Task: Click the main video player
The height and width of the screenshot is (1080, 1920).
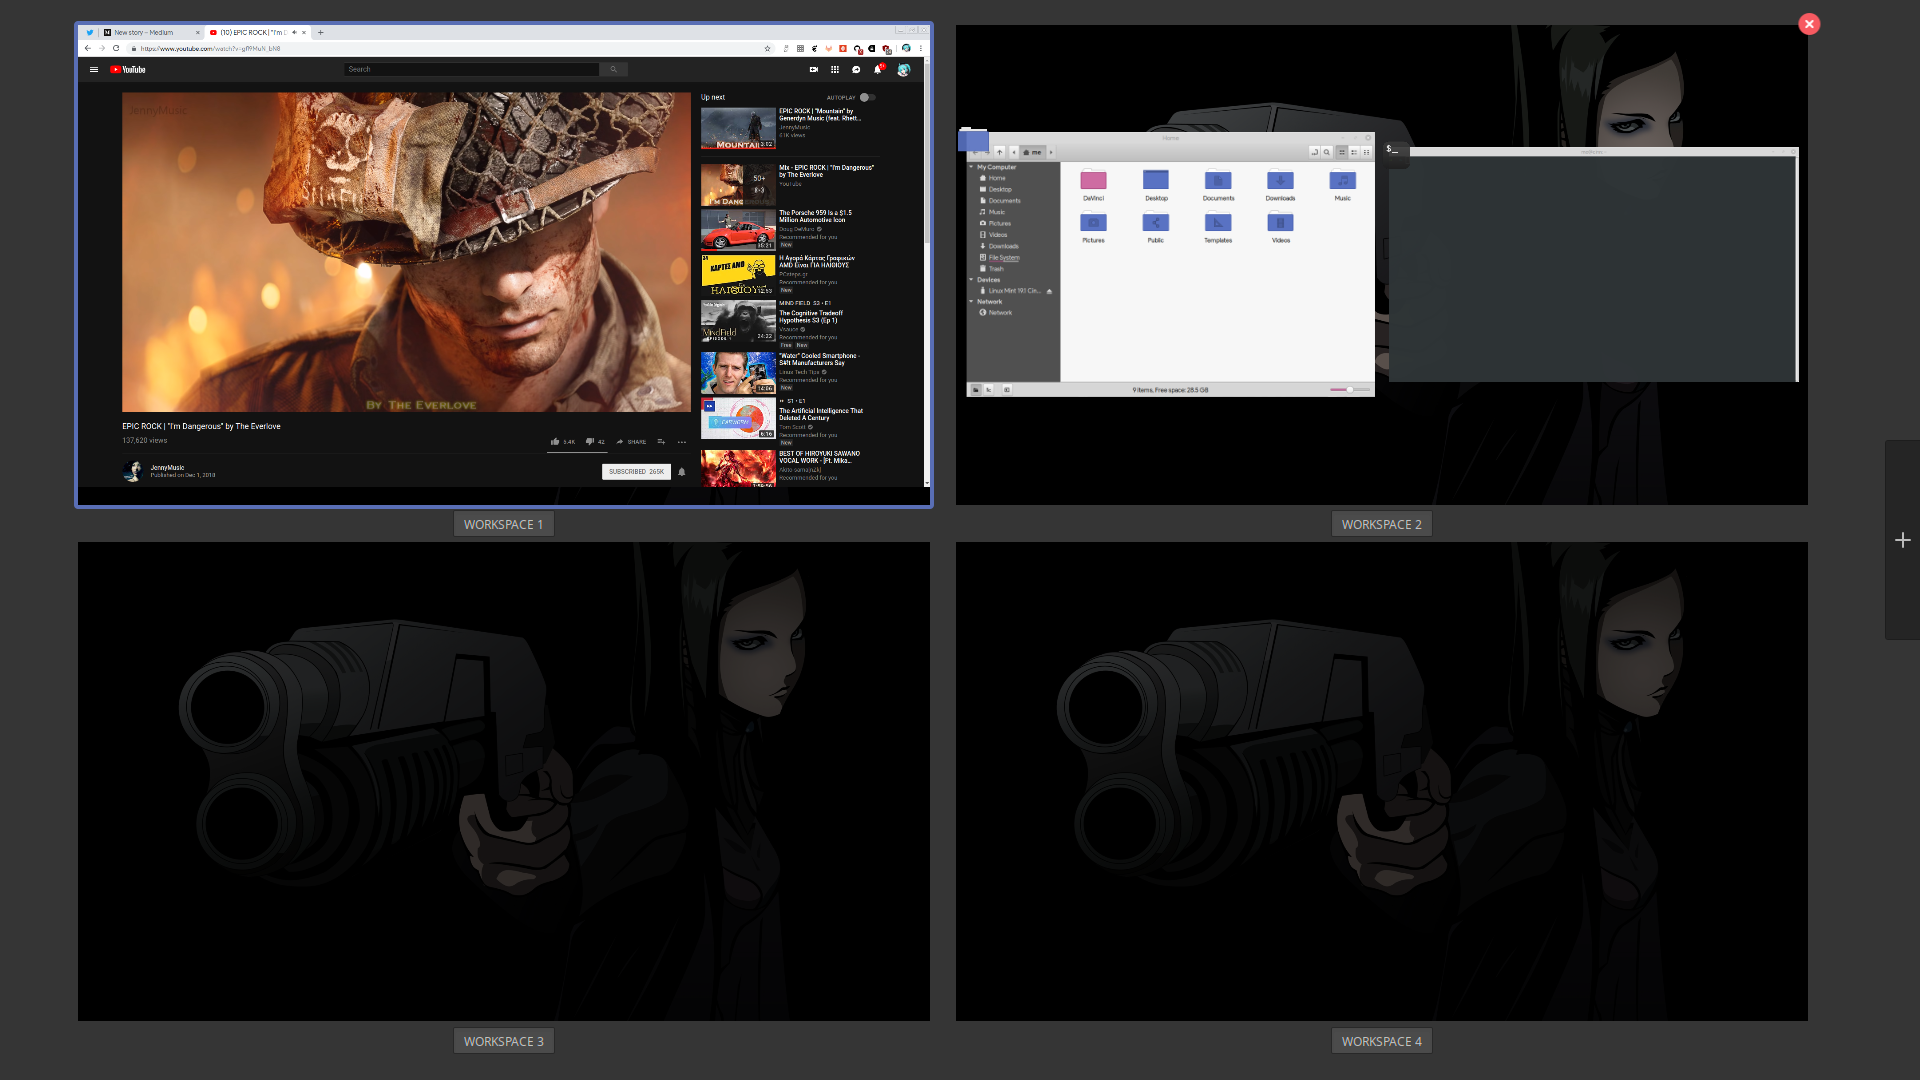Action: point(406,252)
